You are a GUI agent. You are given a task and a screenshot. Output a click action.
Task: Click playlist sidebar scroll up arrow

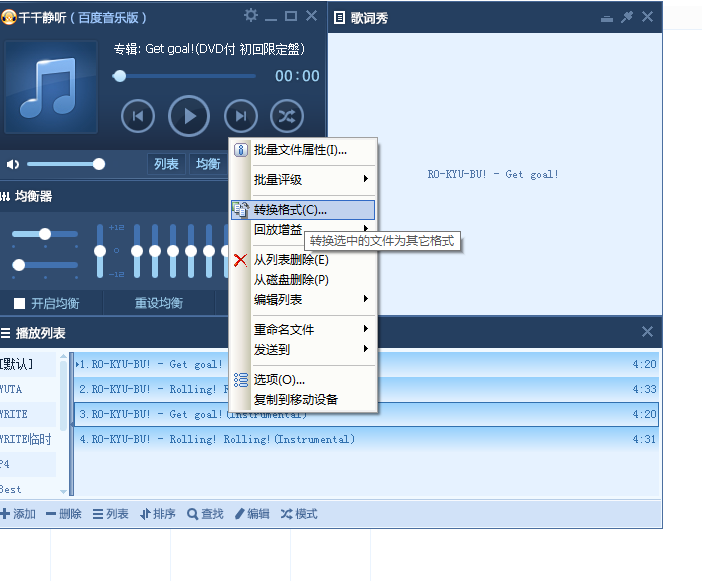[64, 356]
